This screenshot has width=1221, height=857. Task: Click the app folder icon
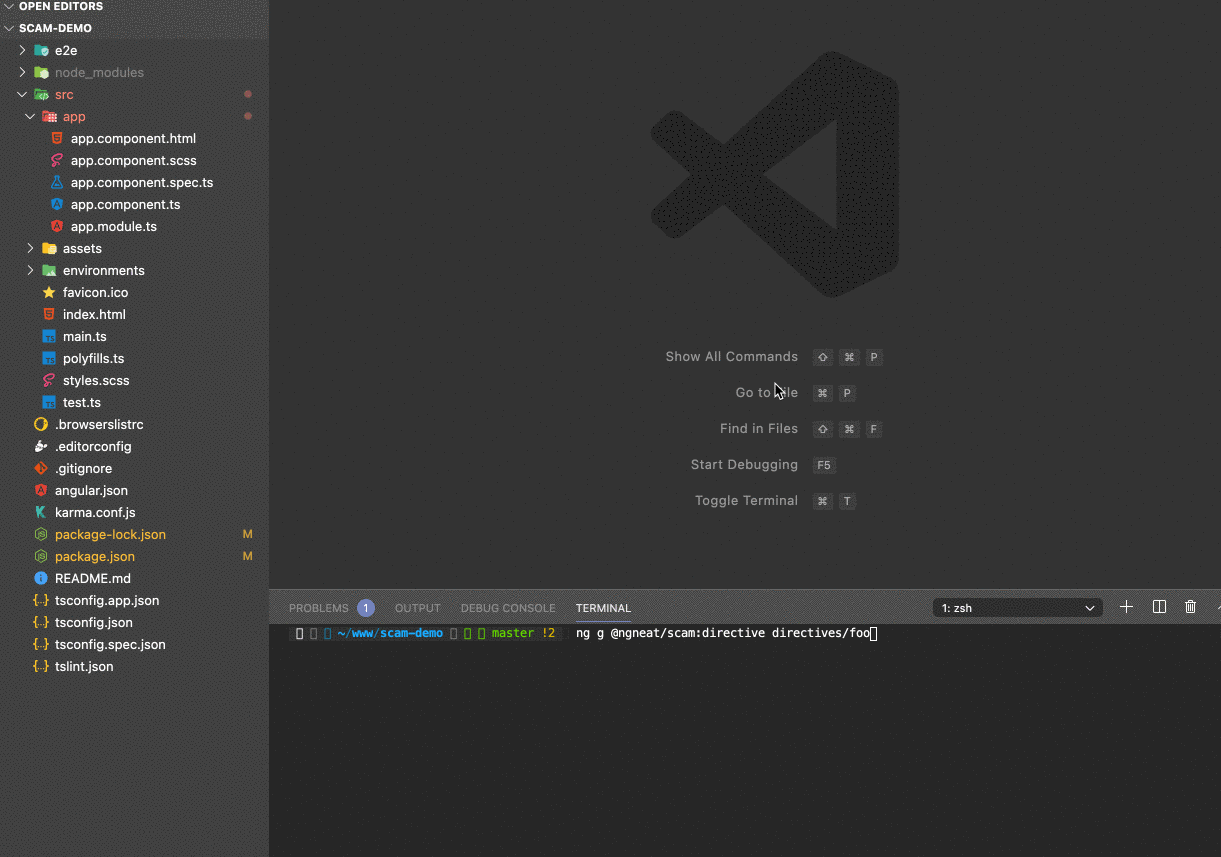[x=49, y=116]
